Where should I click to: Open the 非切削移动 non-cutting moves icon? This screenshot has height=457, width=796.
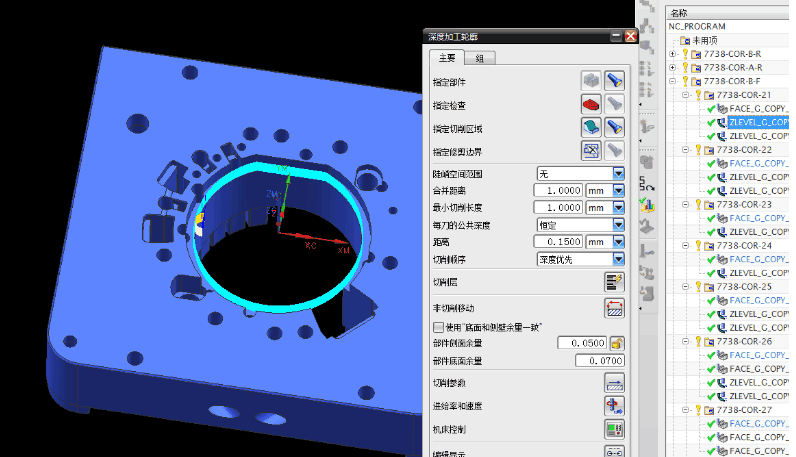click(x=614, y=308)
